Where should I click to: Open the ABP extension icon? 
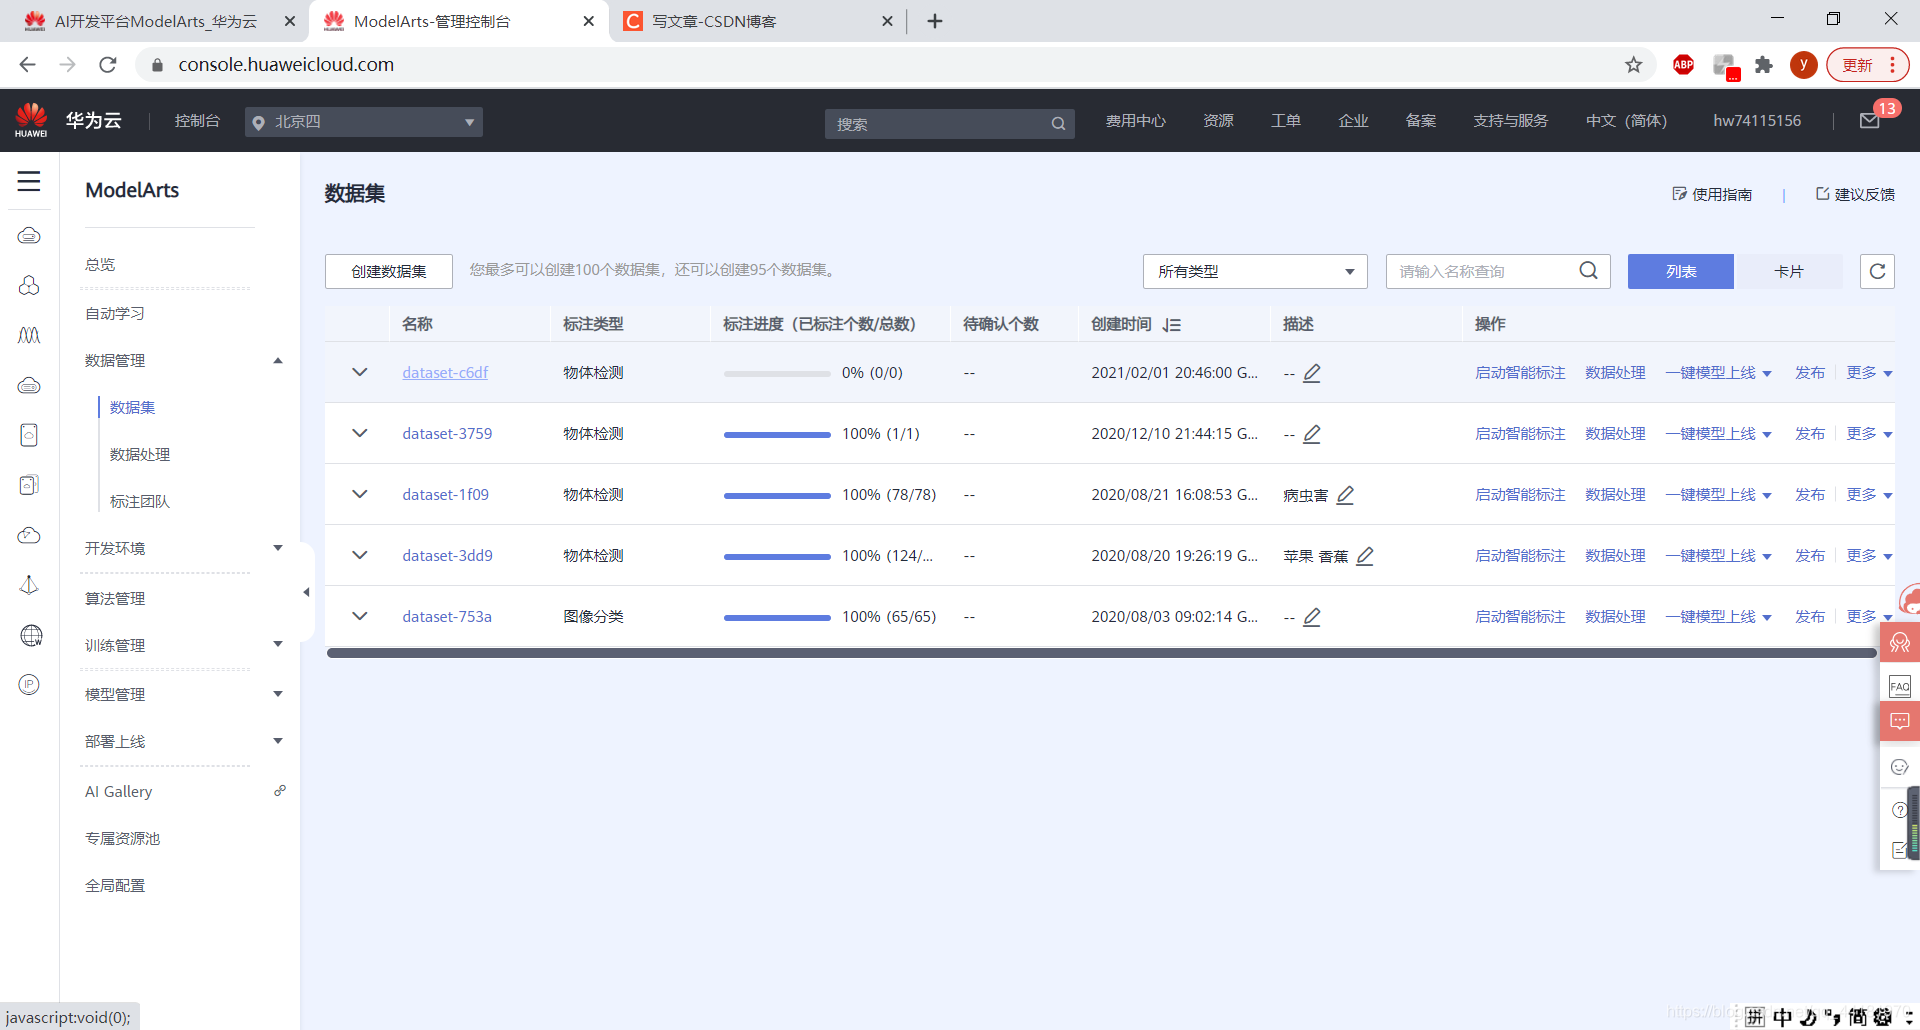coord(1684,65)
